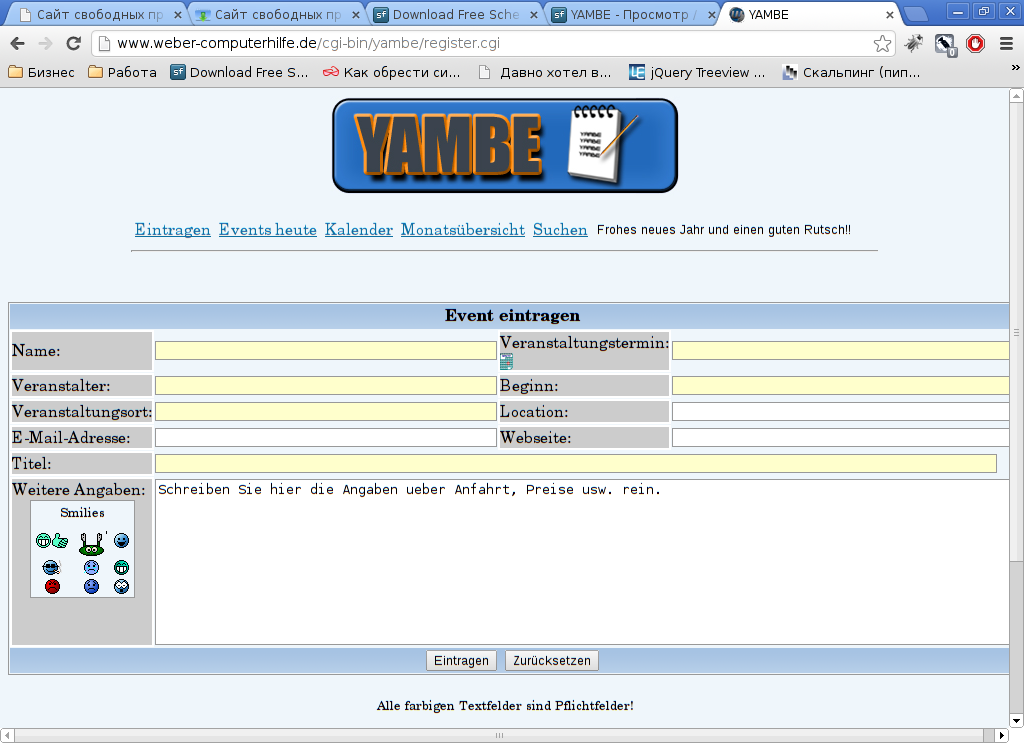
Task: Click the vertical scrollbar down arrow
Action: [1016, 721]
